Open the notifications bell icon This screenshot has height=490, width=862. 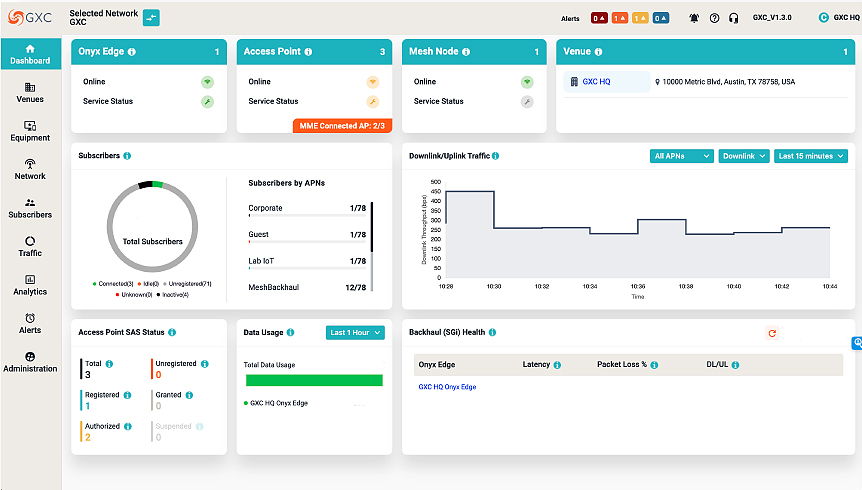pyautogui.click(x=695, y=18)
